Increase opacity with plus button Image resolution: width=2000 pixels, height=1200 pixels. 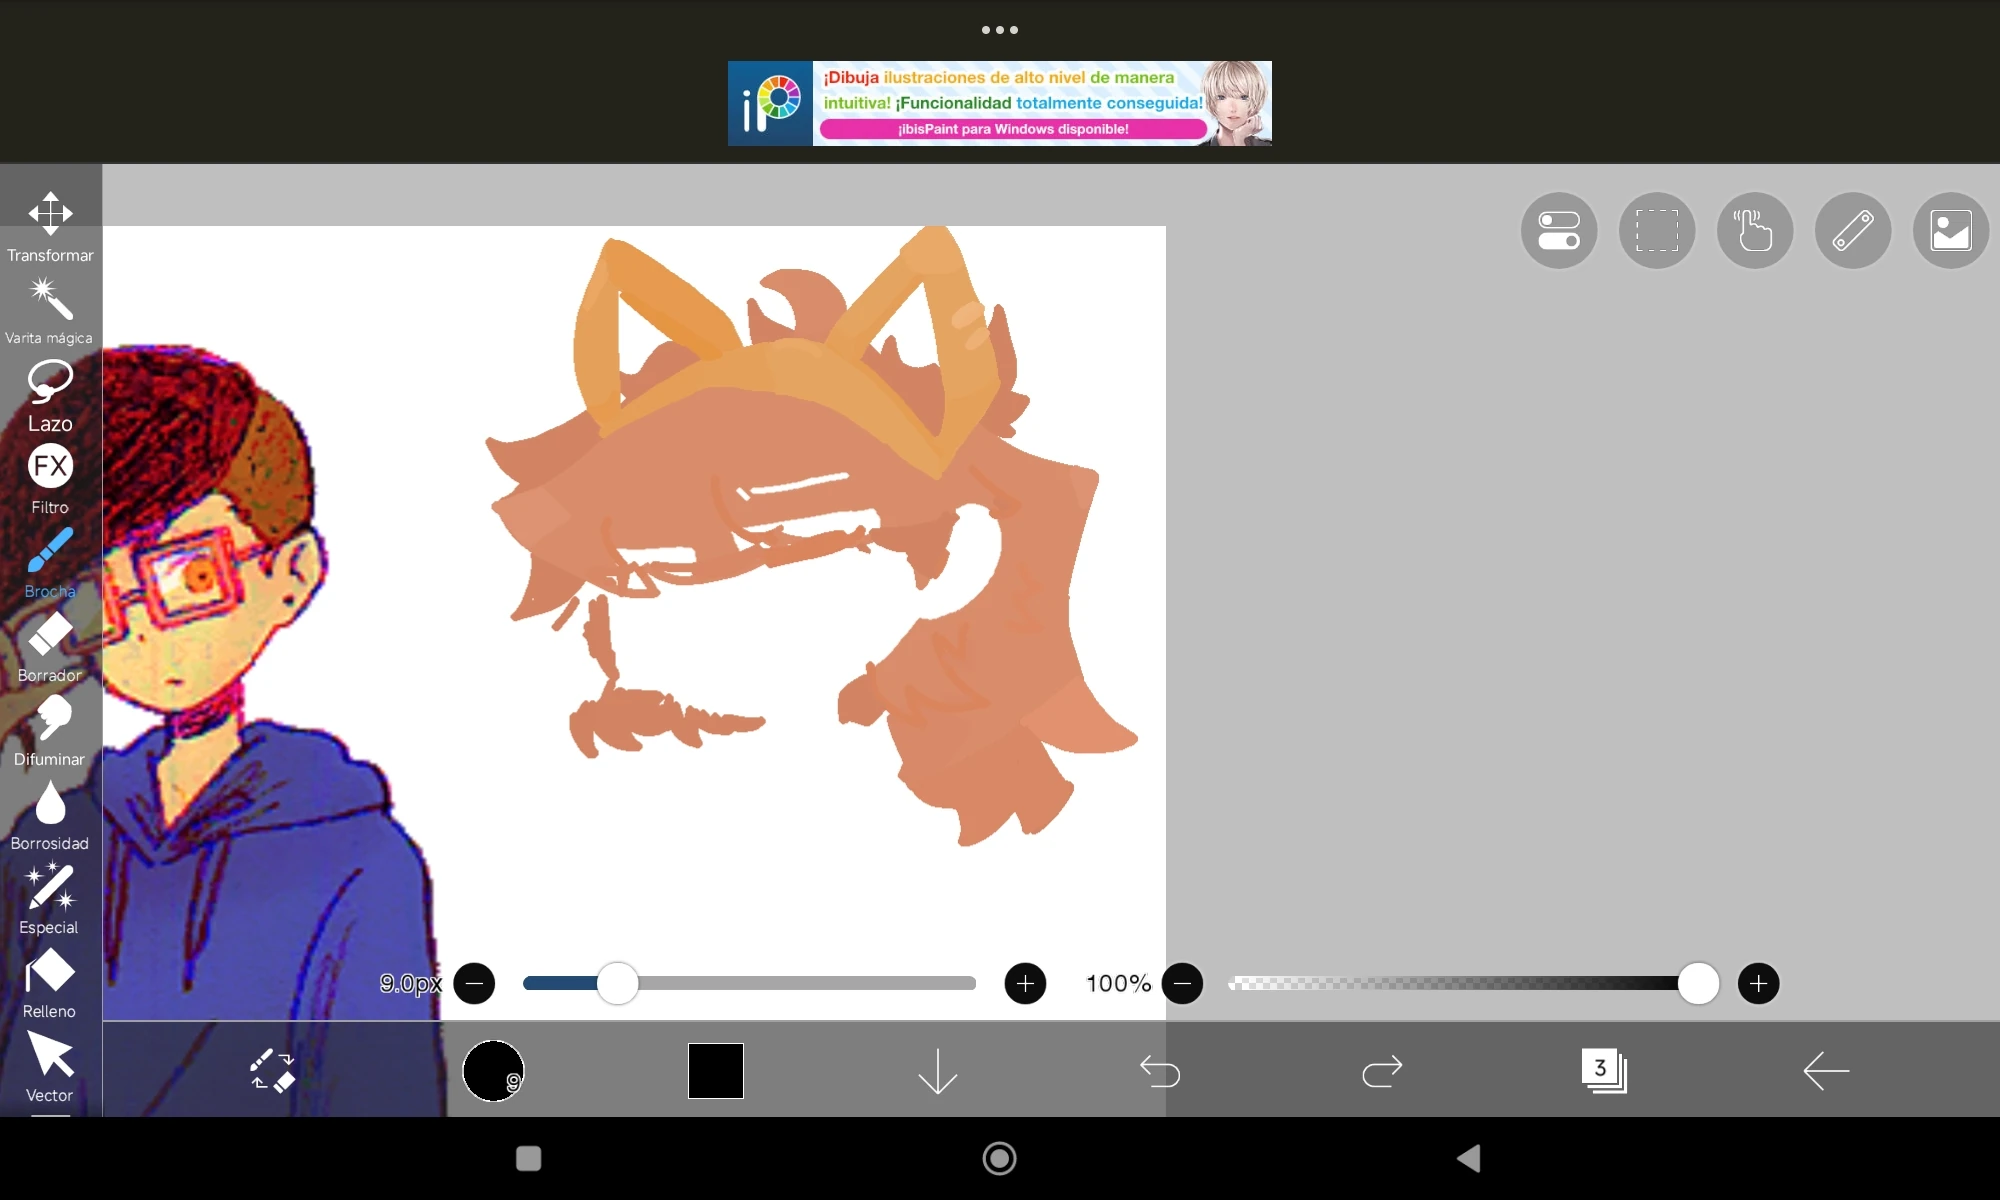click(1758, 984)
